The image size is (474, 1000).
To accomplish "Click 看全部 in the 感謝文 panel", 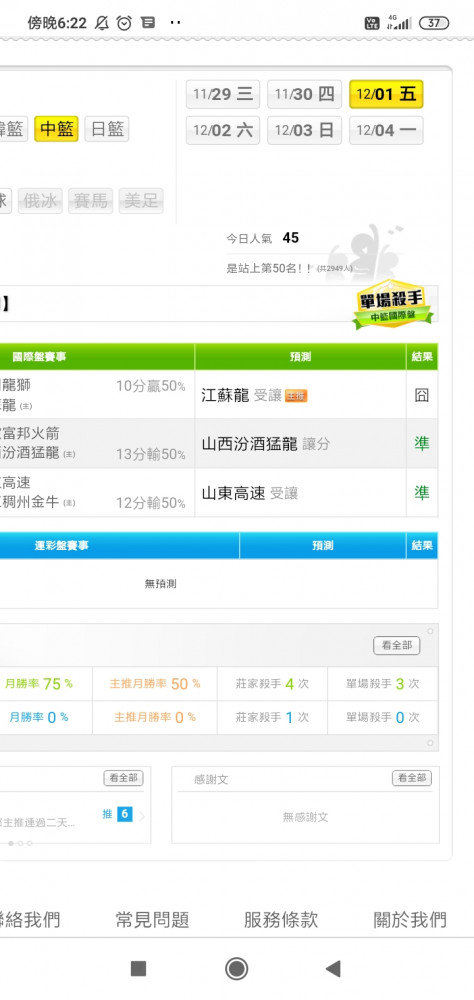I will (x=411, y=778).
